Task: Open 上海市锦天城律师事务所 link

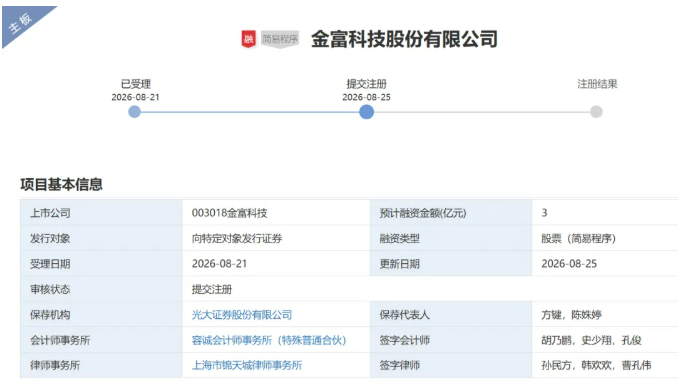Action: point(247,365)
